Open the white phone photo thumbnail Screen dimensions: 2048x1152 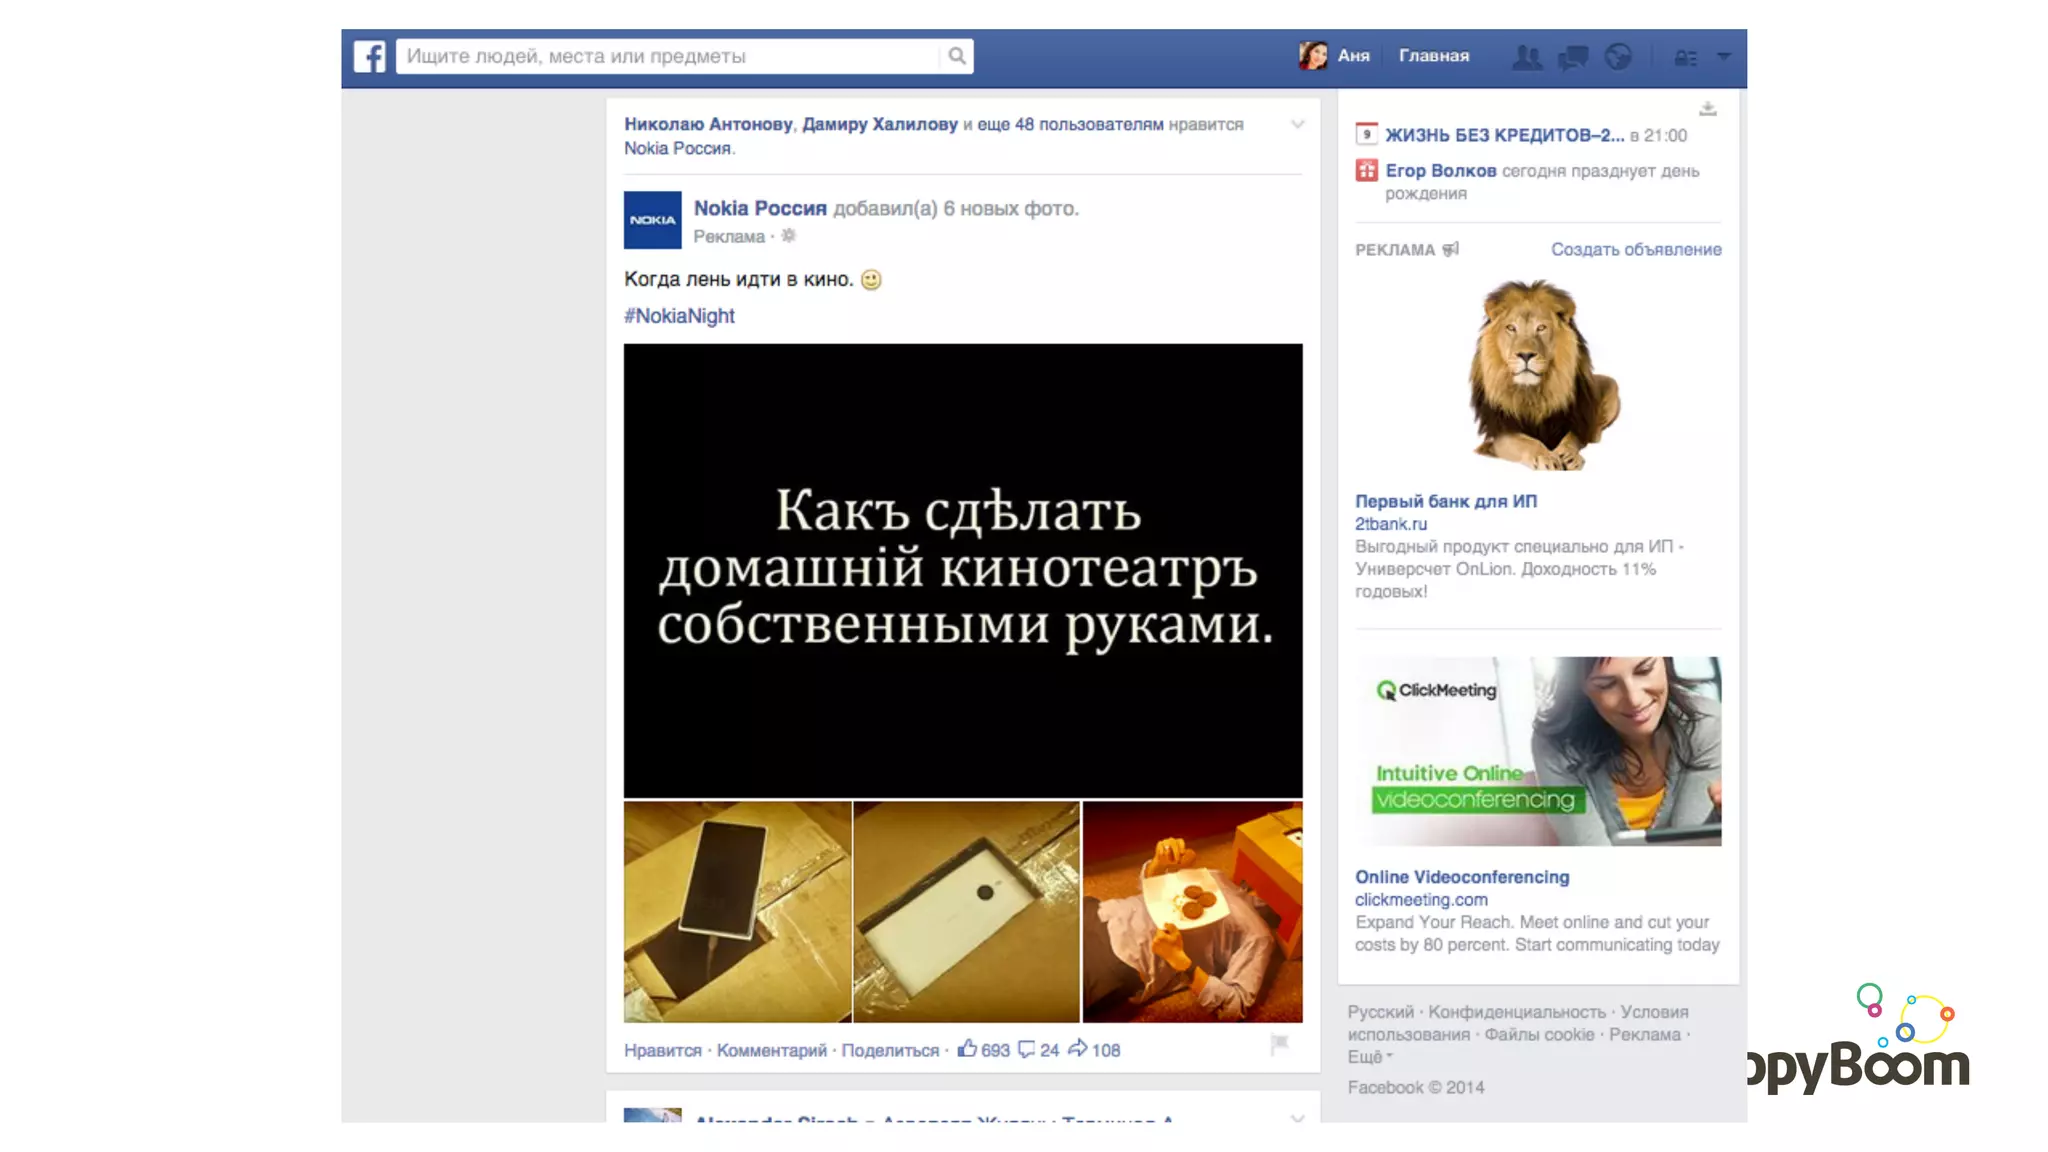pyautogui.click(x=966, y=911)
